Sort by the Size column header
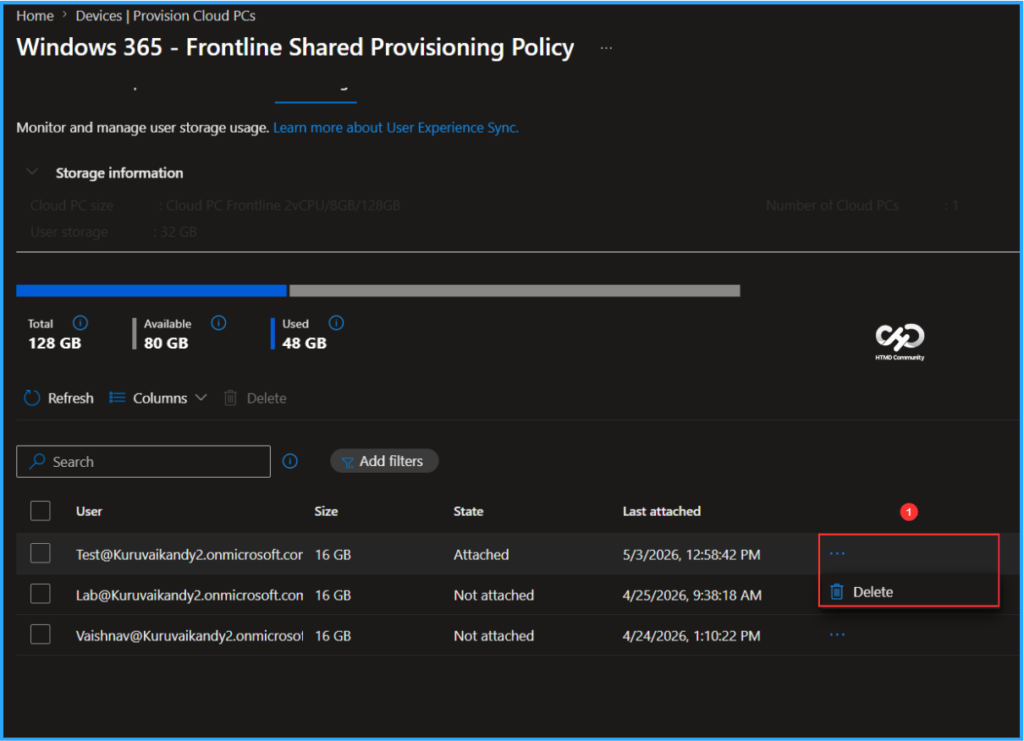 click(326, 511)
